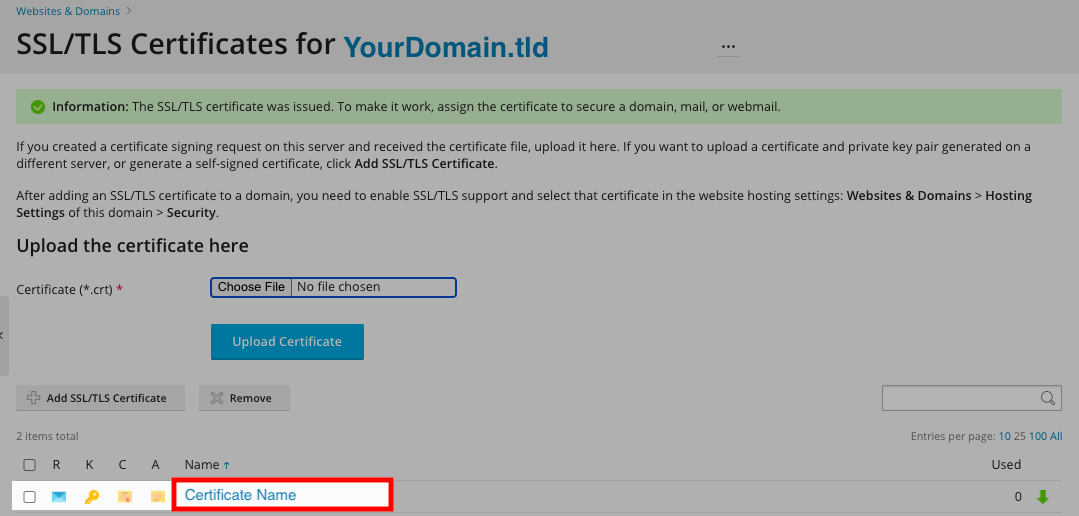The image size is (1079, 516).
Task: Click the magnifying glass search icon
Action: tap(1048, 398)
